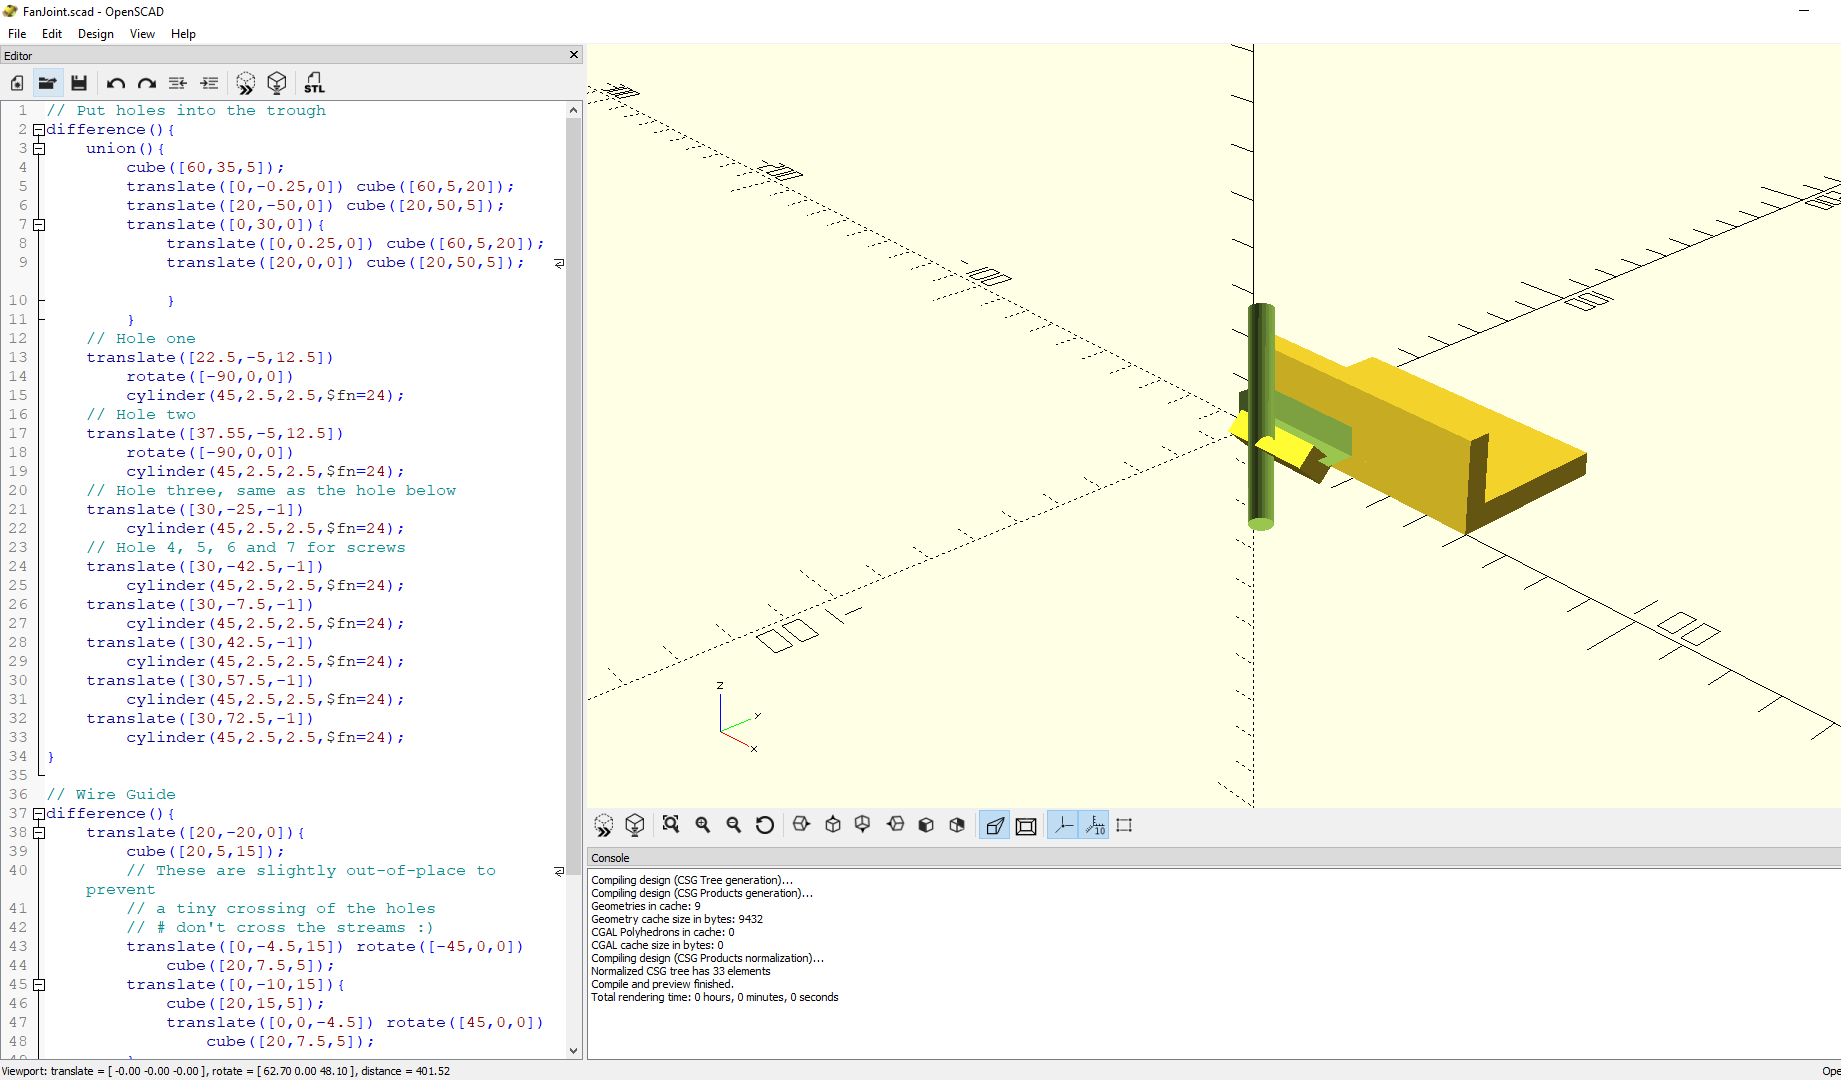Save the file with the floppy icon
Screen dimensions: 1841x1080
pos(79,83)
